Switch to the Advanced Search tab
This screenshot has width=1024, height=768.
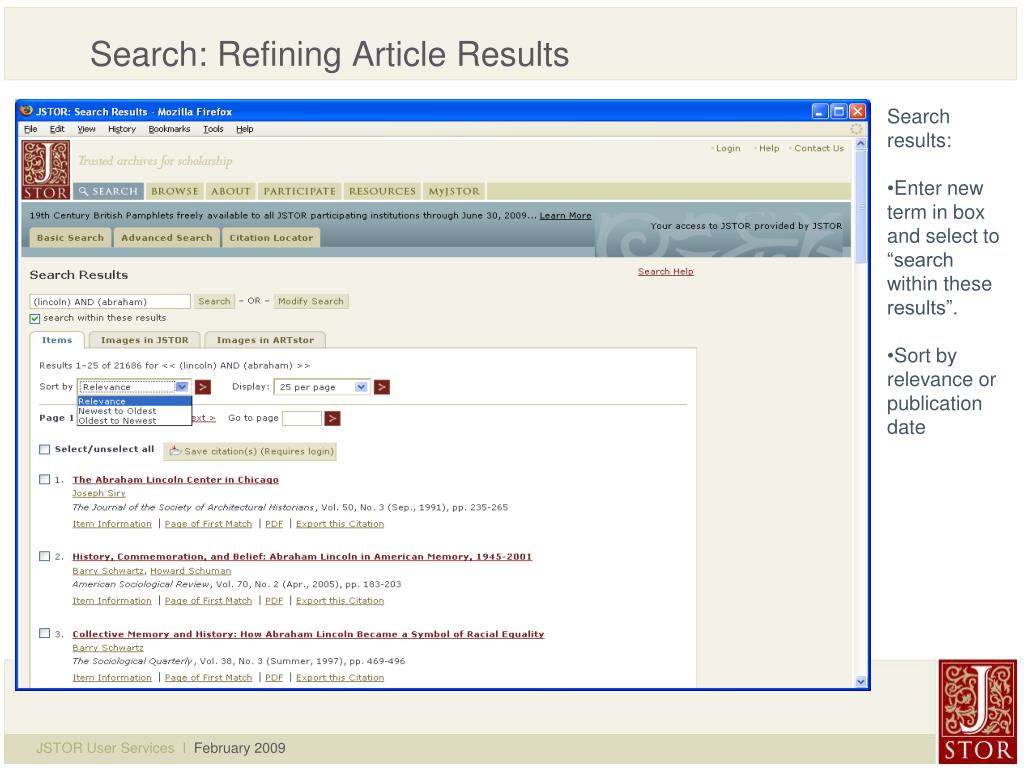(x=167, y=238)
